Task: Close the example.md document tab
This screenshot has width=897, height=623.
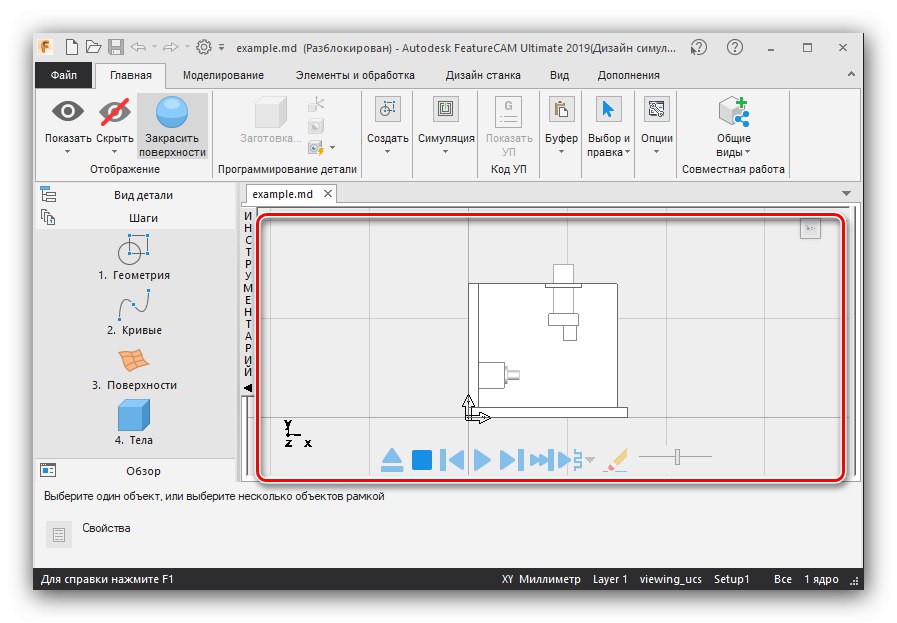Action: (328, 193)
